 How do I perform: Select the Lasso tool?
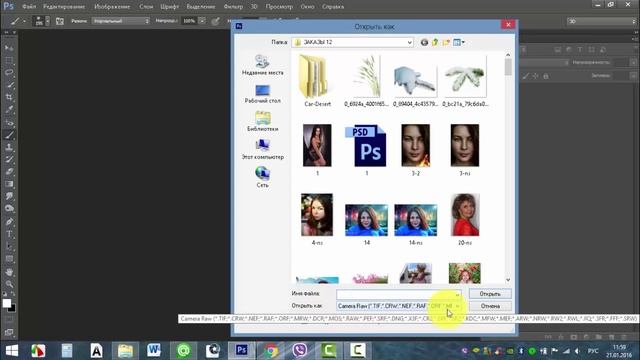click(9, 73)
